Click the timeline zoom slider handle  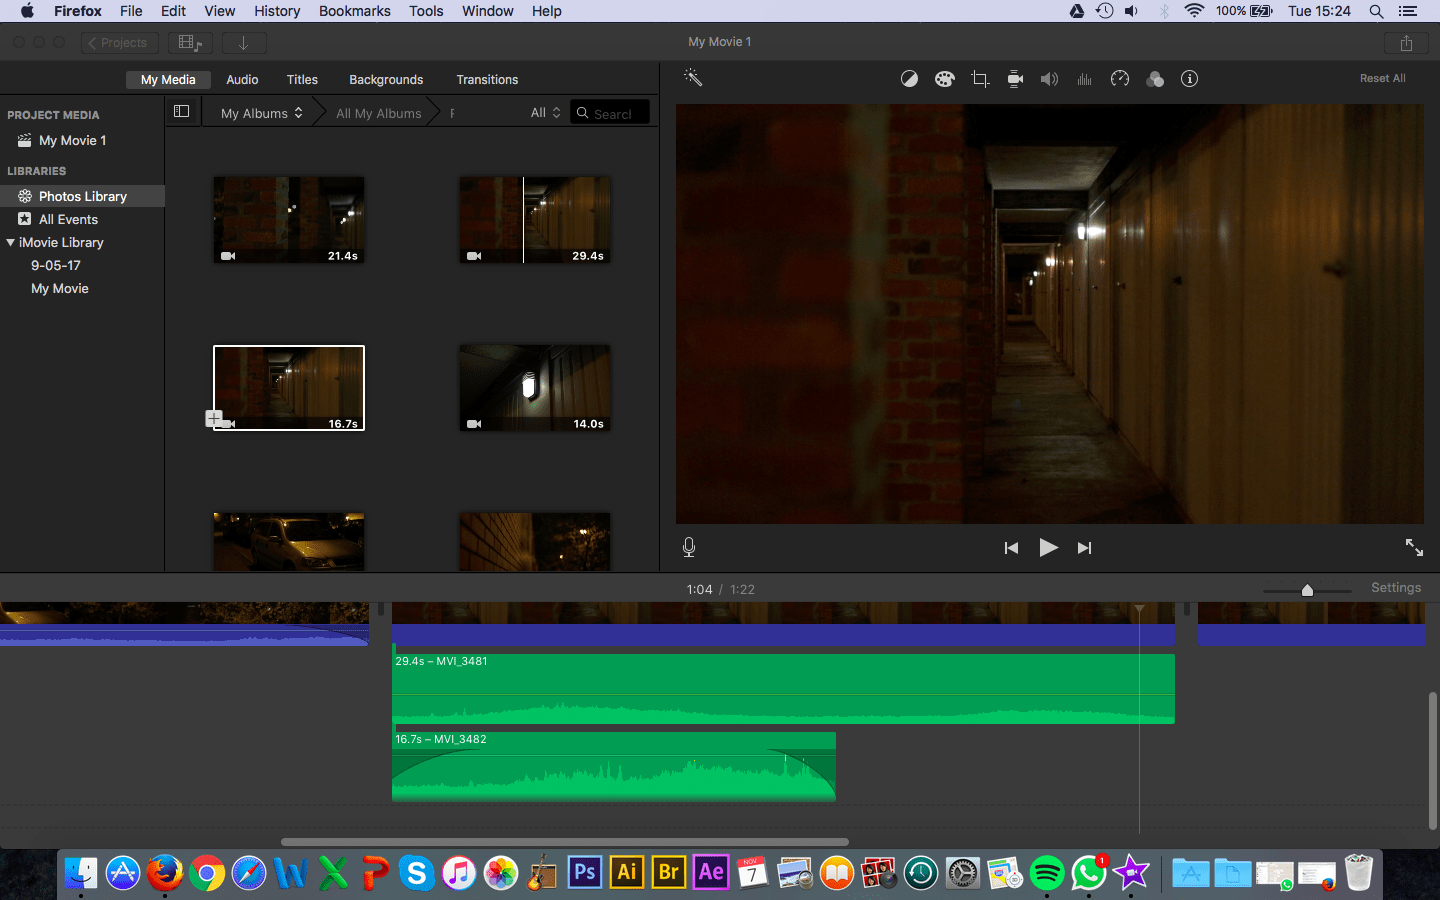(x=1307, y=590)
